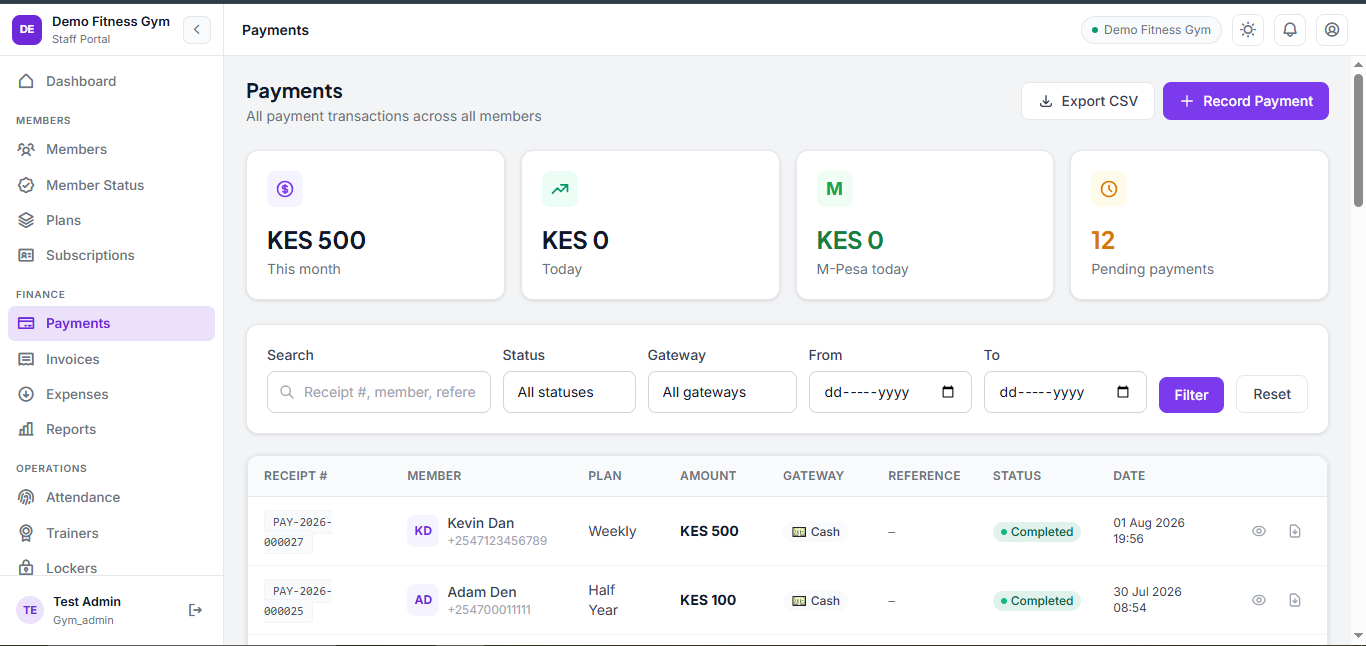Click Record Payment

pos(1246,101)
